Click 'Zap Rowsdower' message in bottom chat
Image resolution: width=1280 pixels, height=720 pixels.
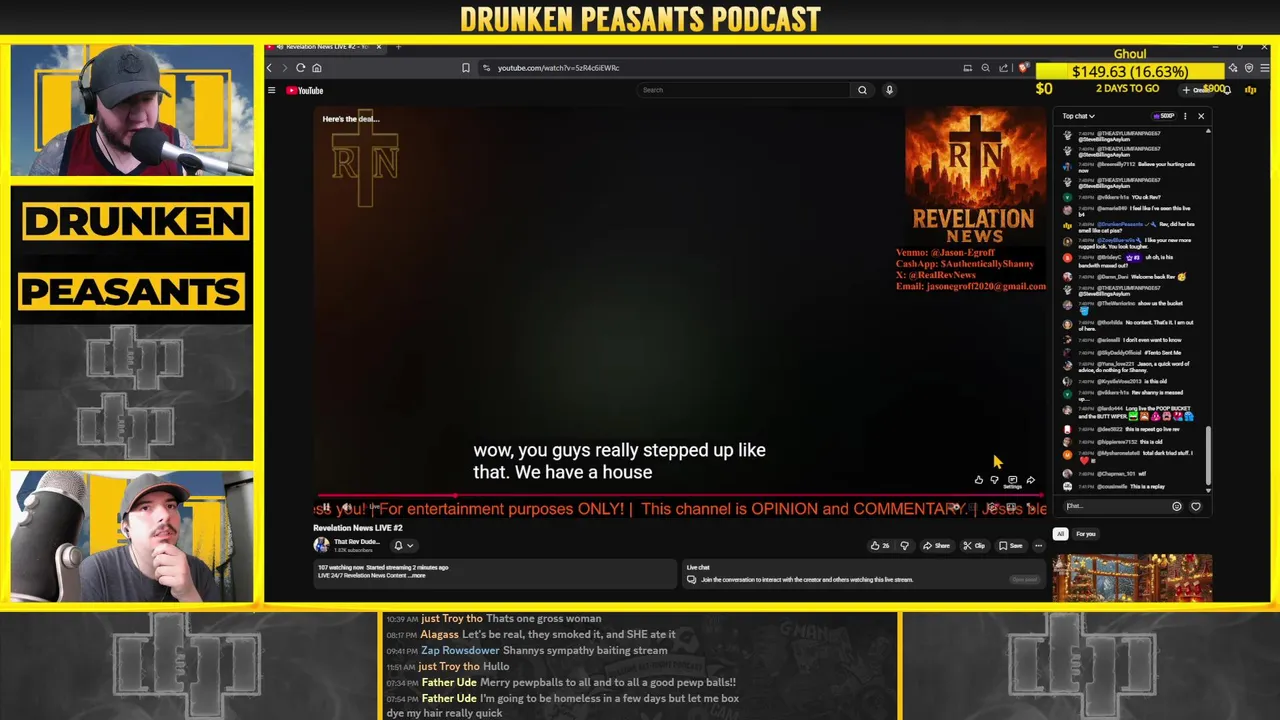(544, 650)
